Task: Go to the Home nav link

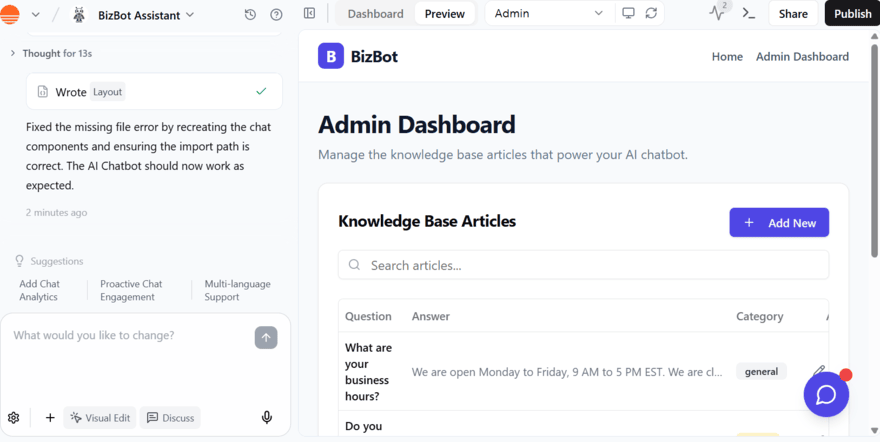Action: point(727,57)
